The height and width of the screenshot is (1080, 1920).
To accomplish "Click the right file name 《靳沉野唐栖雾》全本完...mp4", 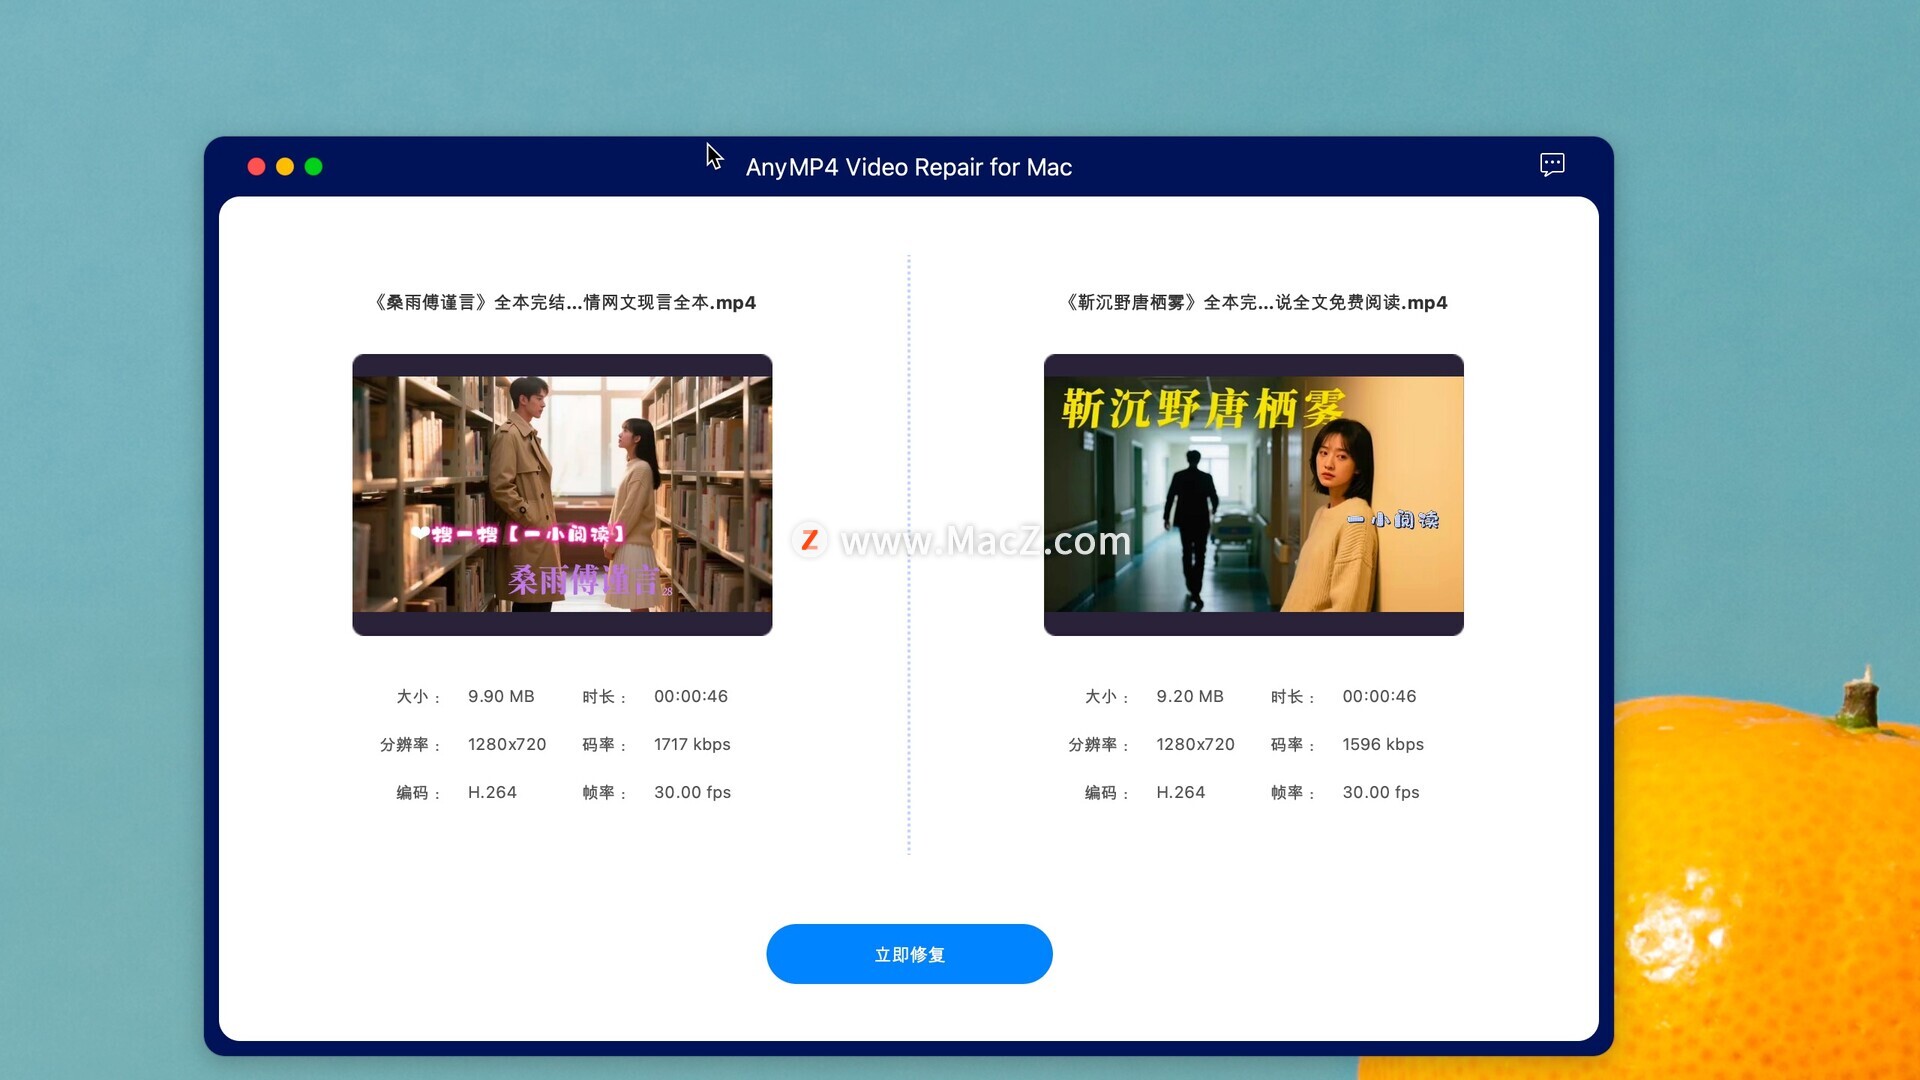I will [1255, 302].
